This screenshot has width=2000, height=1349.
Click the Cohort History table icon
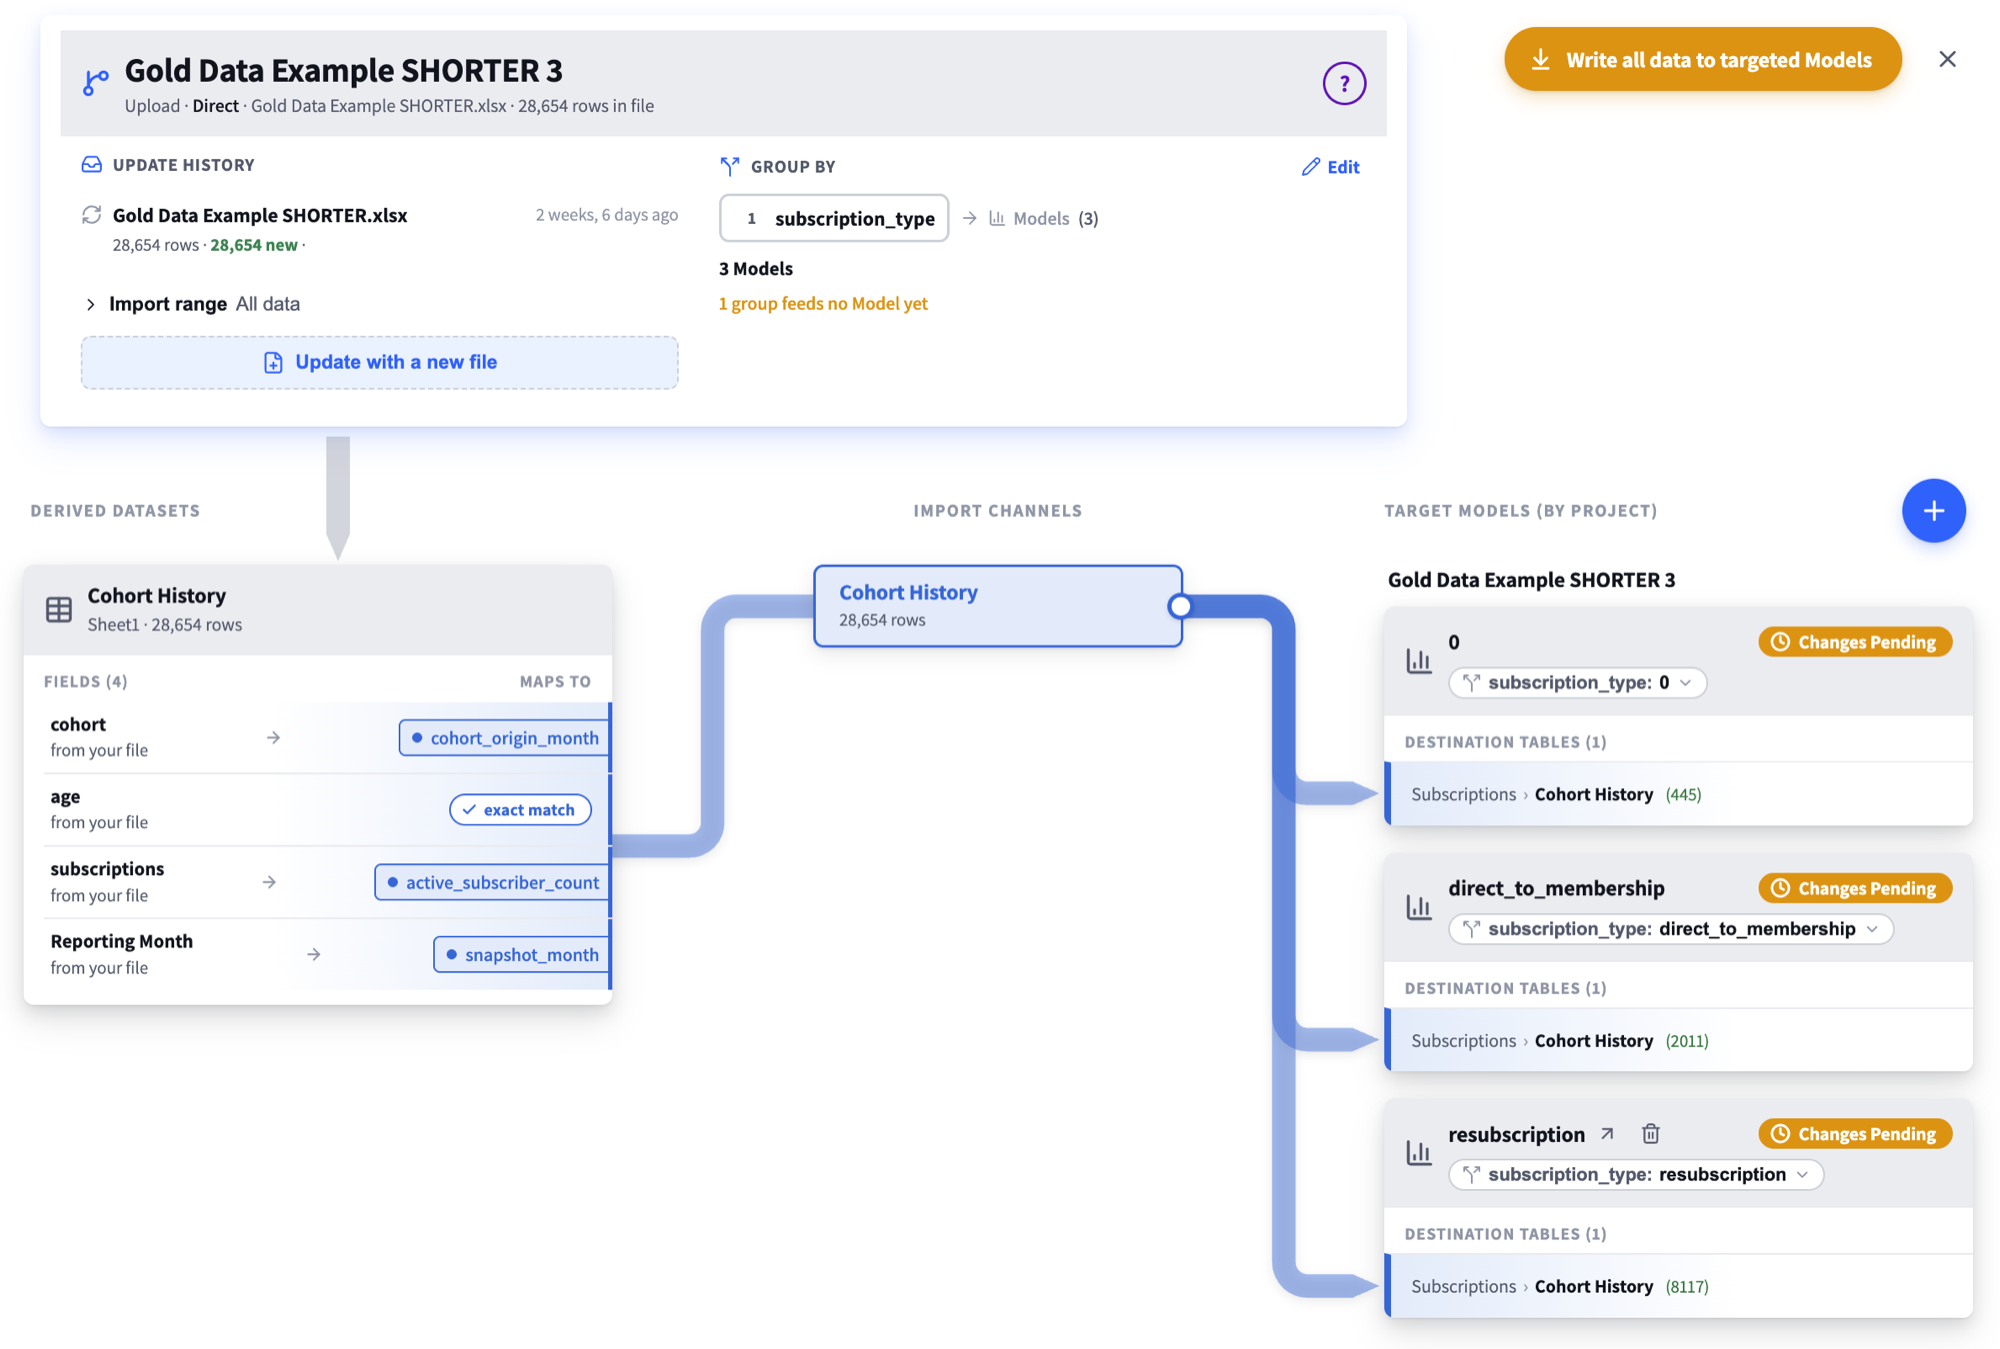click(x=59, y=609)
